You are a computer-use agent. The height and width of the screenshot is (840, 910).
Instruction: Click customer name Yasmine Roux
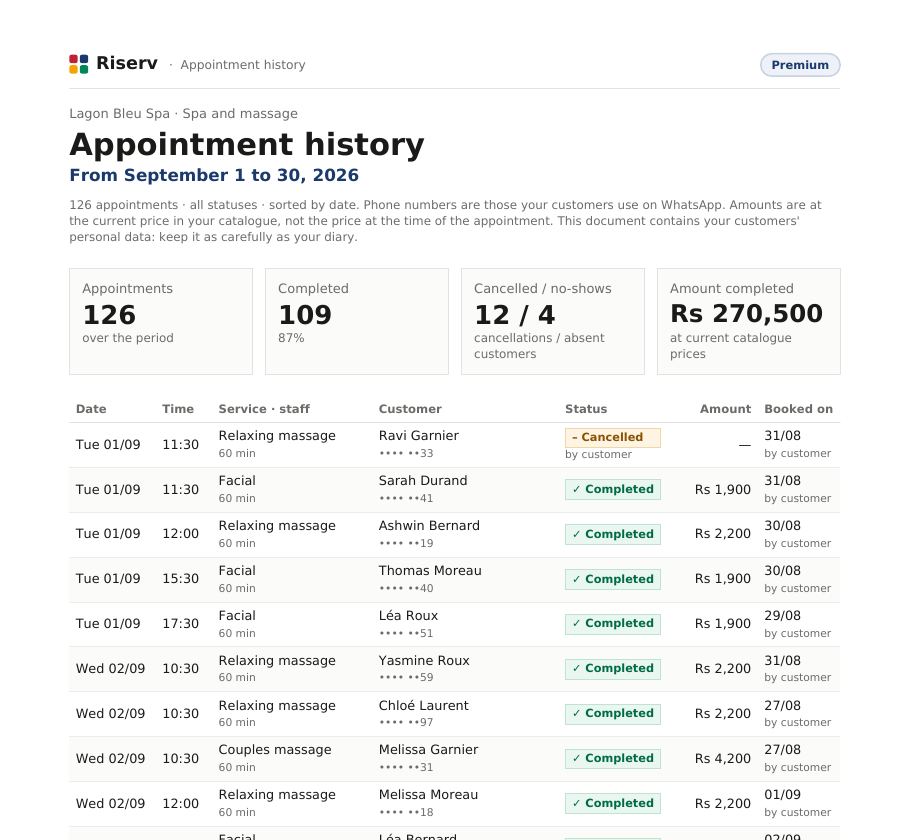click(x=424, y=661)
